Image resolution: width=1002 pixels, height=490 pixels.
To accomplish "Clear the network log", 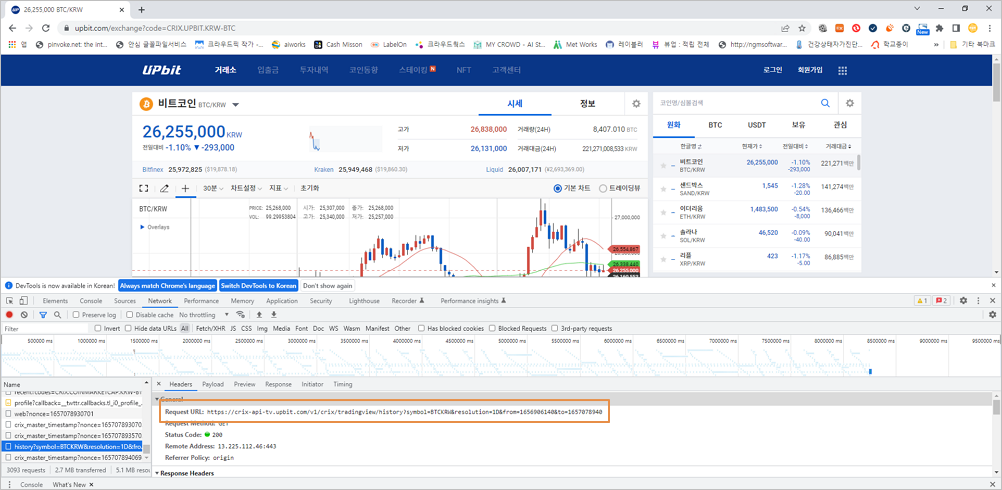I will [x=24, y=315].
